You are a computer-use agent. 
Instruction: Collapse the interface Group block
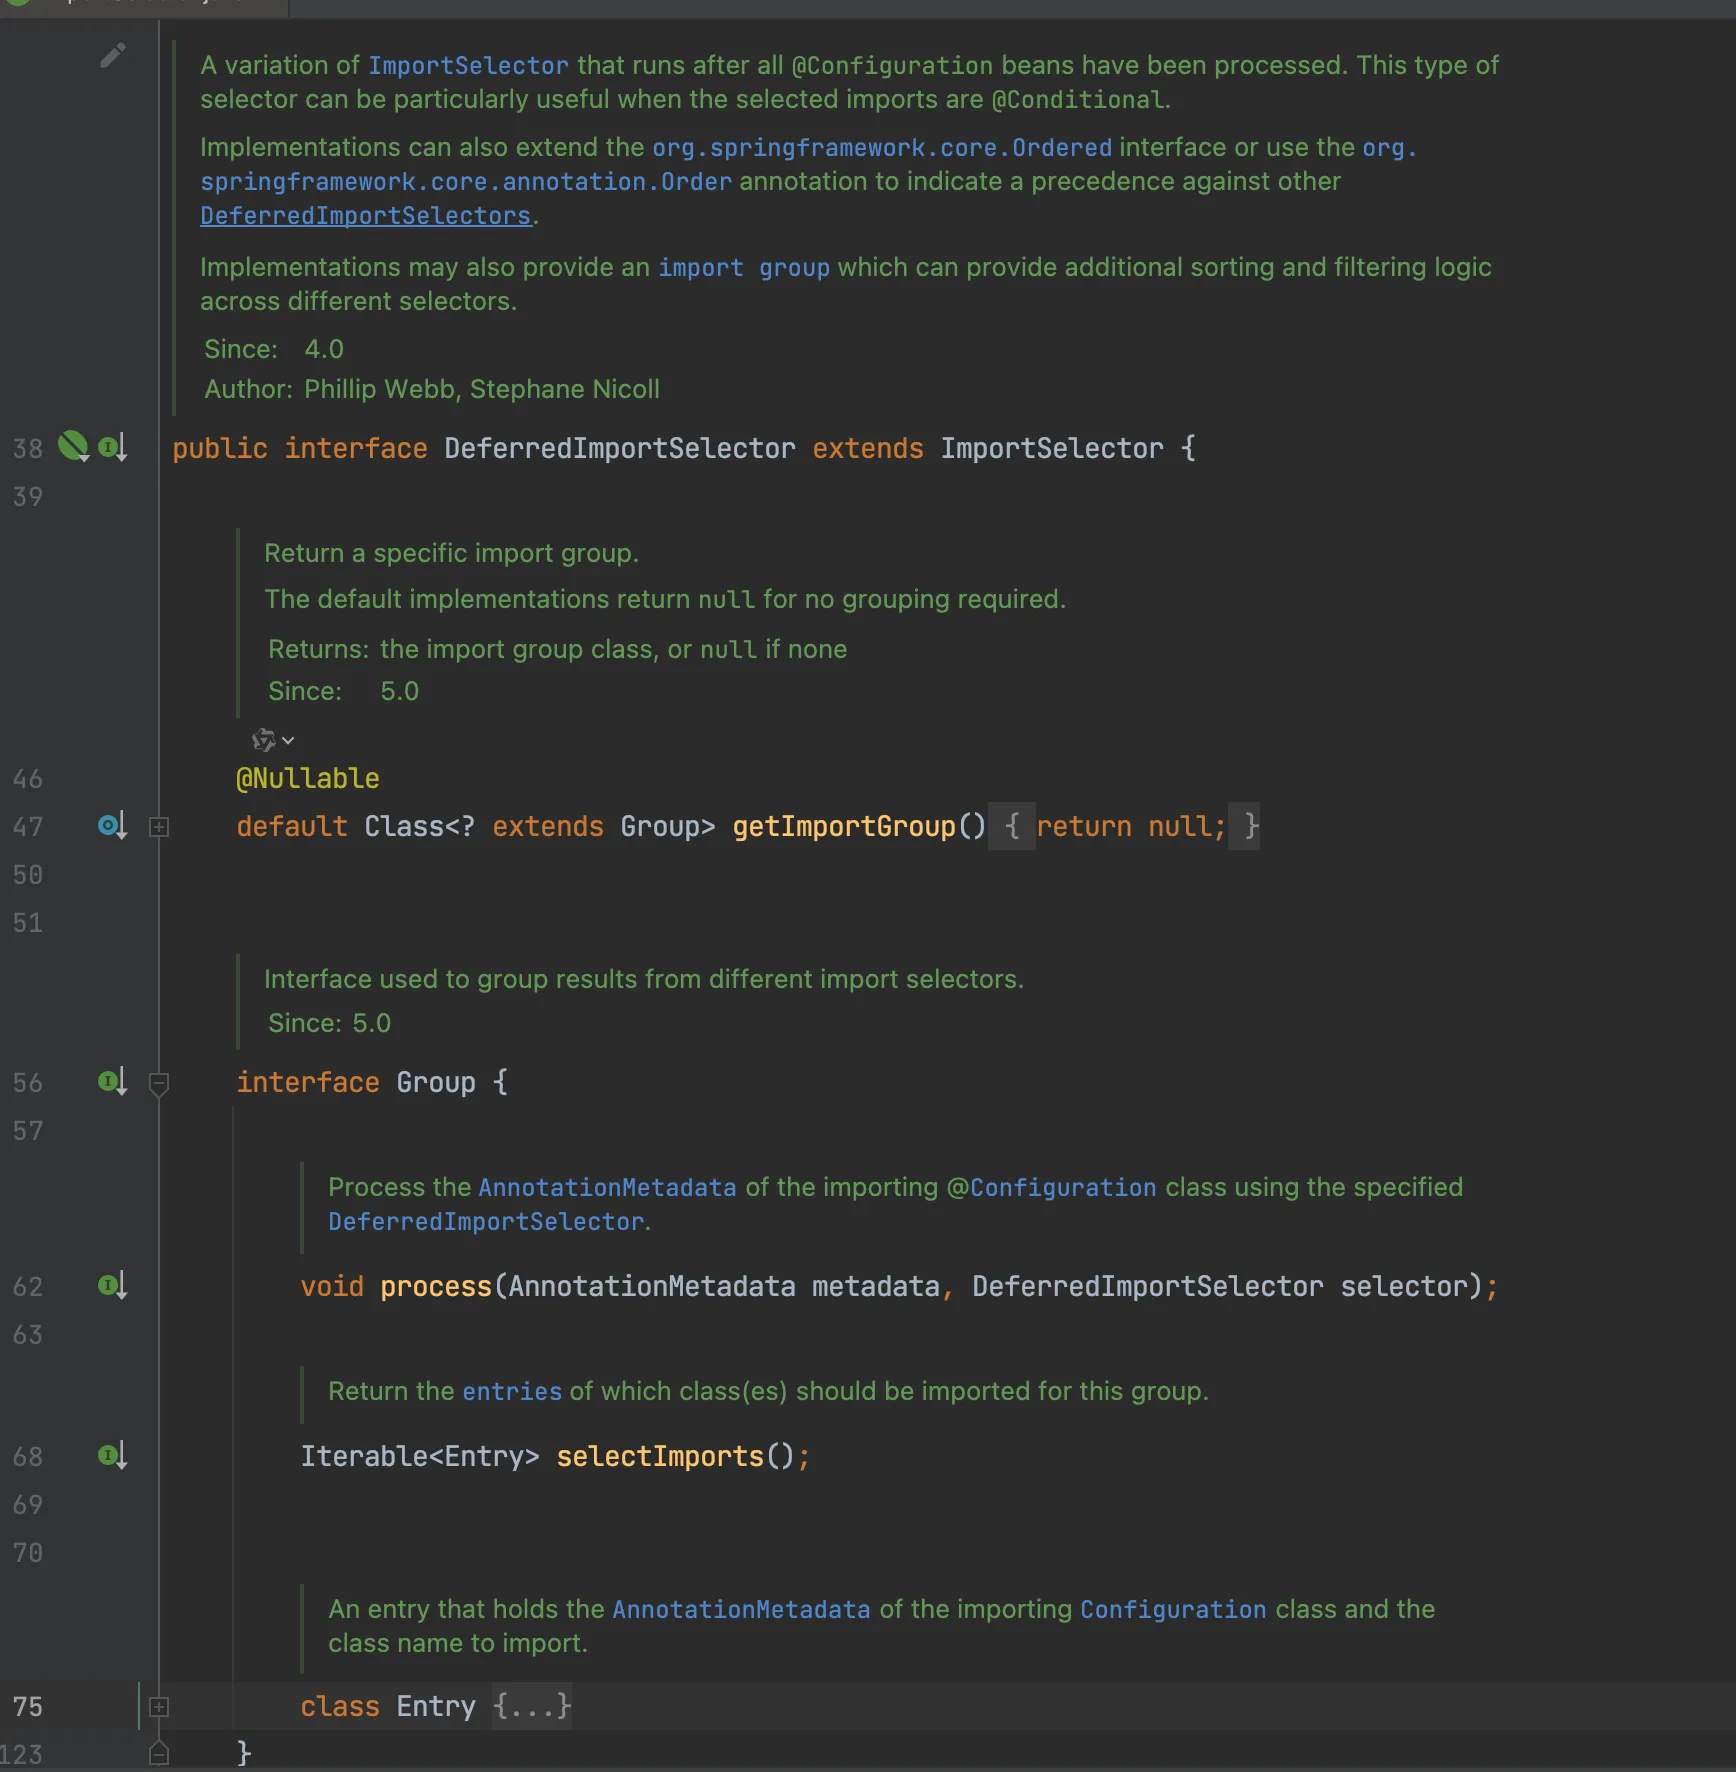[x=159, y=1083]
